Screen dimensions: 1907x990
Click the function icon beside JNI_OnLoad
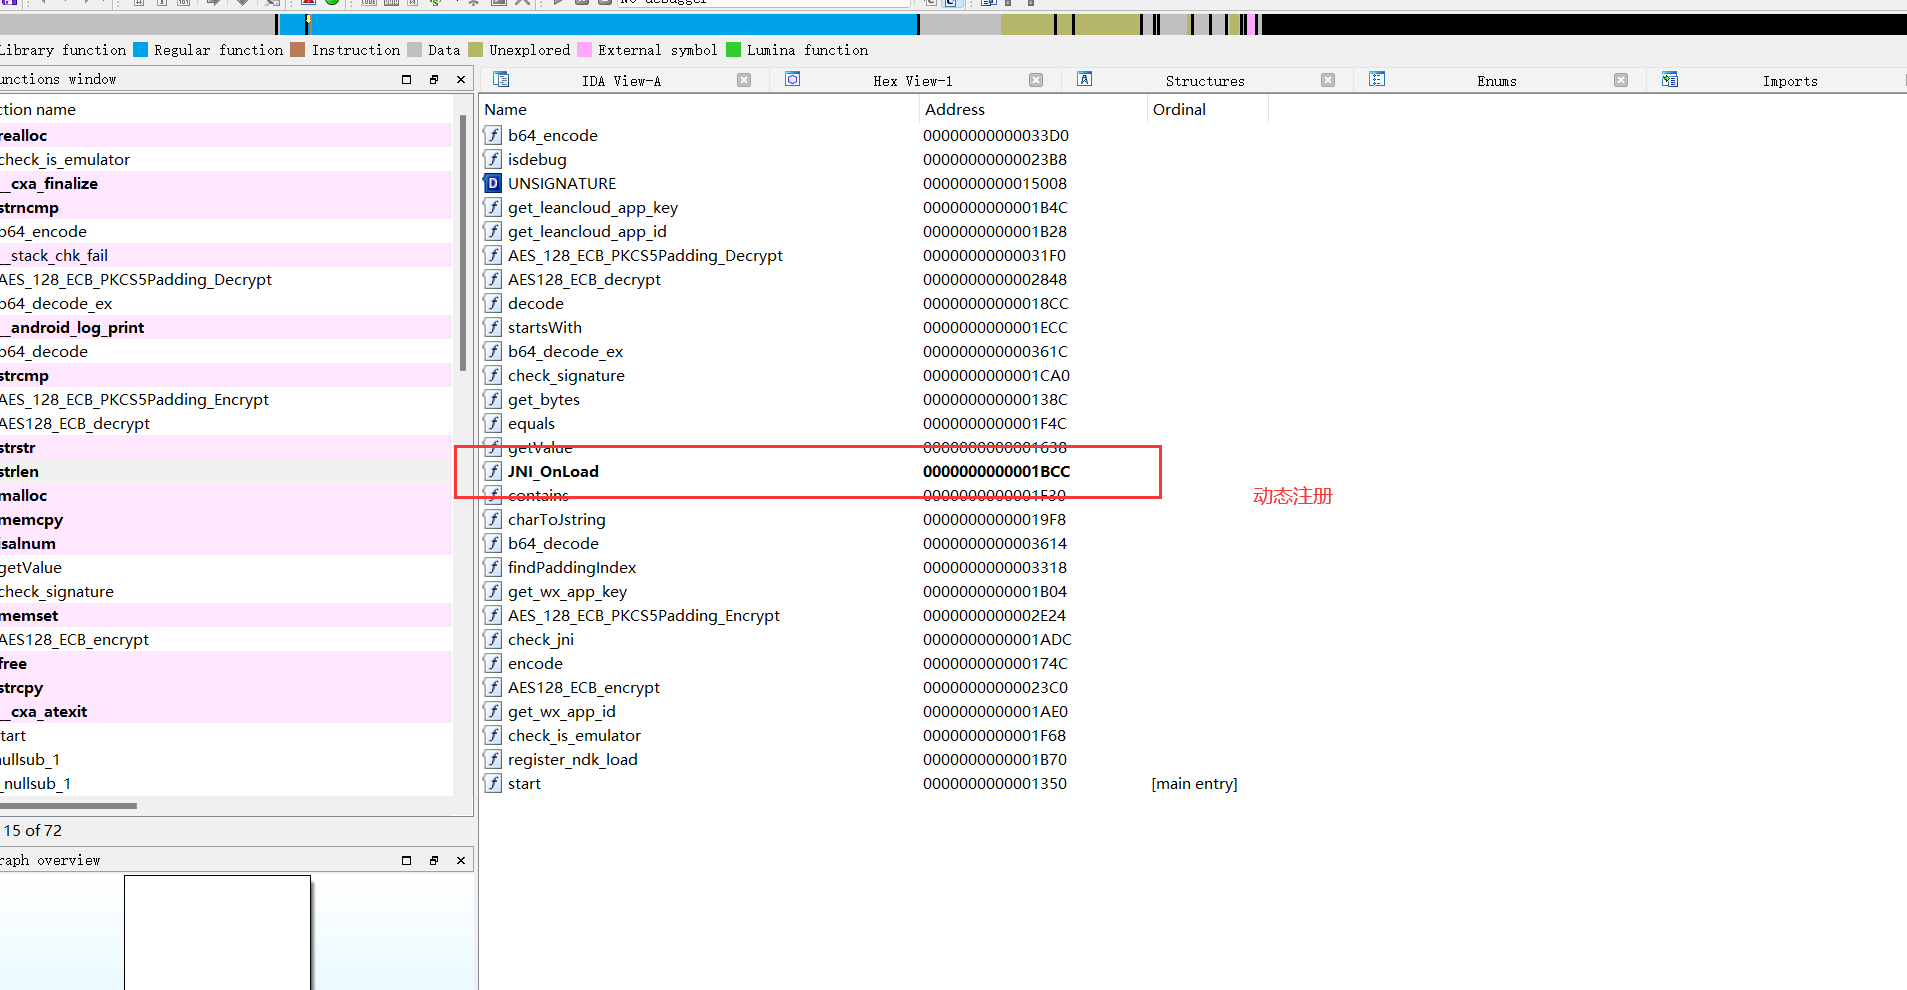[x=493, y=471]
